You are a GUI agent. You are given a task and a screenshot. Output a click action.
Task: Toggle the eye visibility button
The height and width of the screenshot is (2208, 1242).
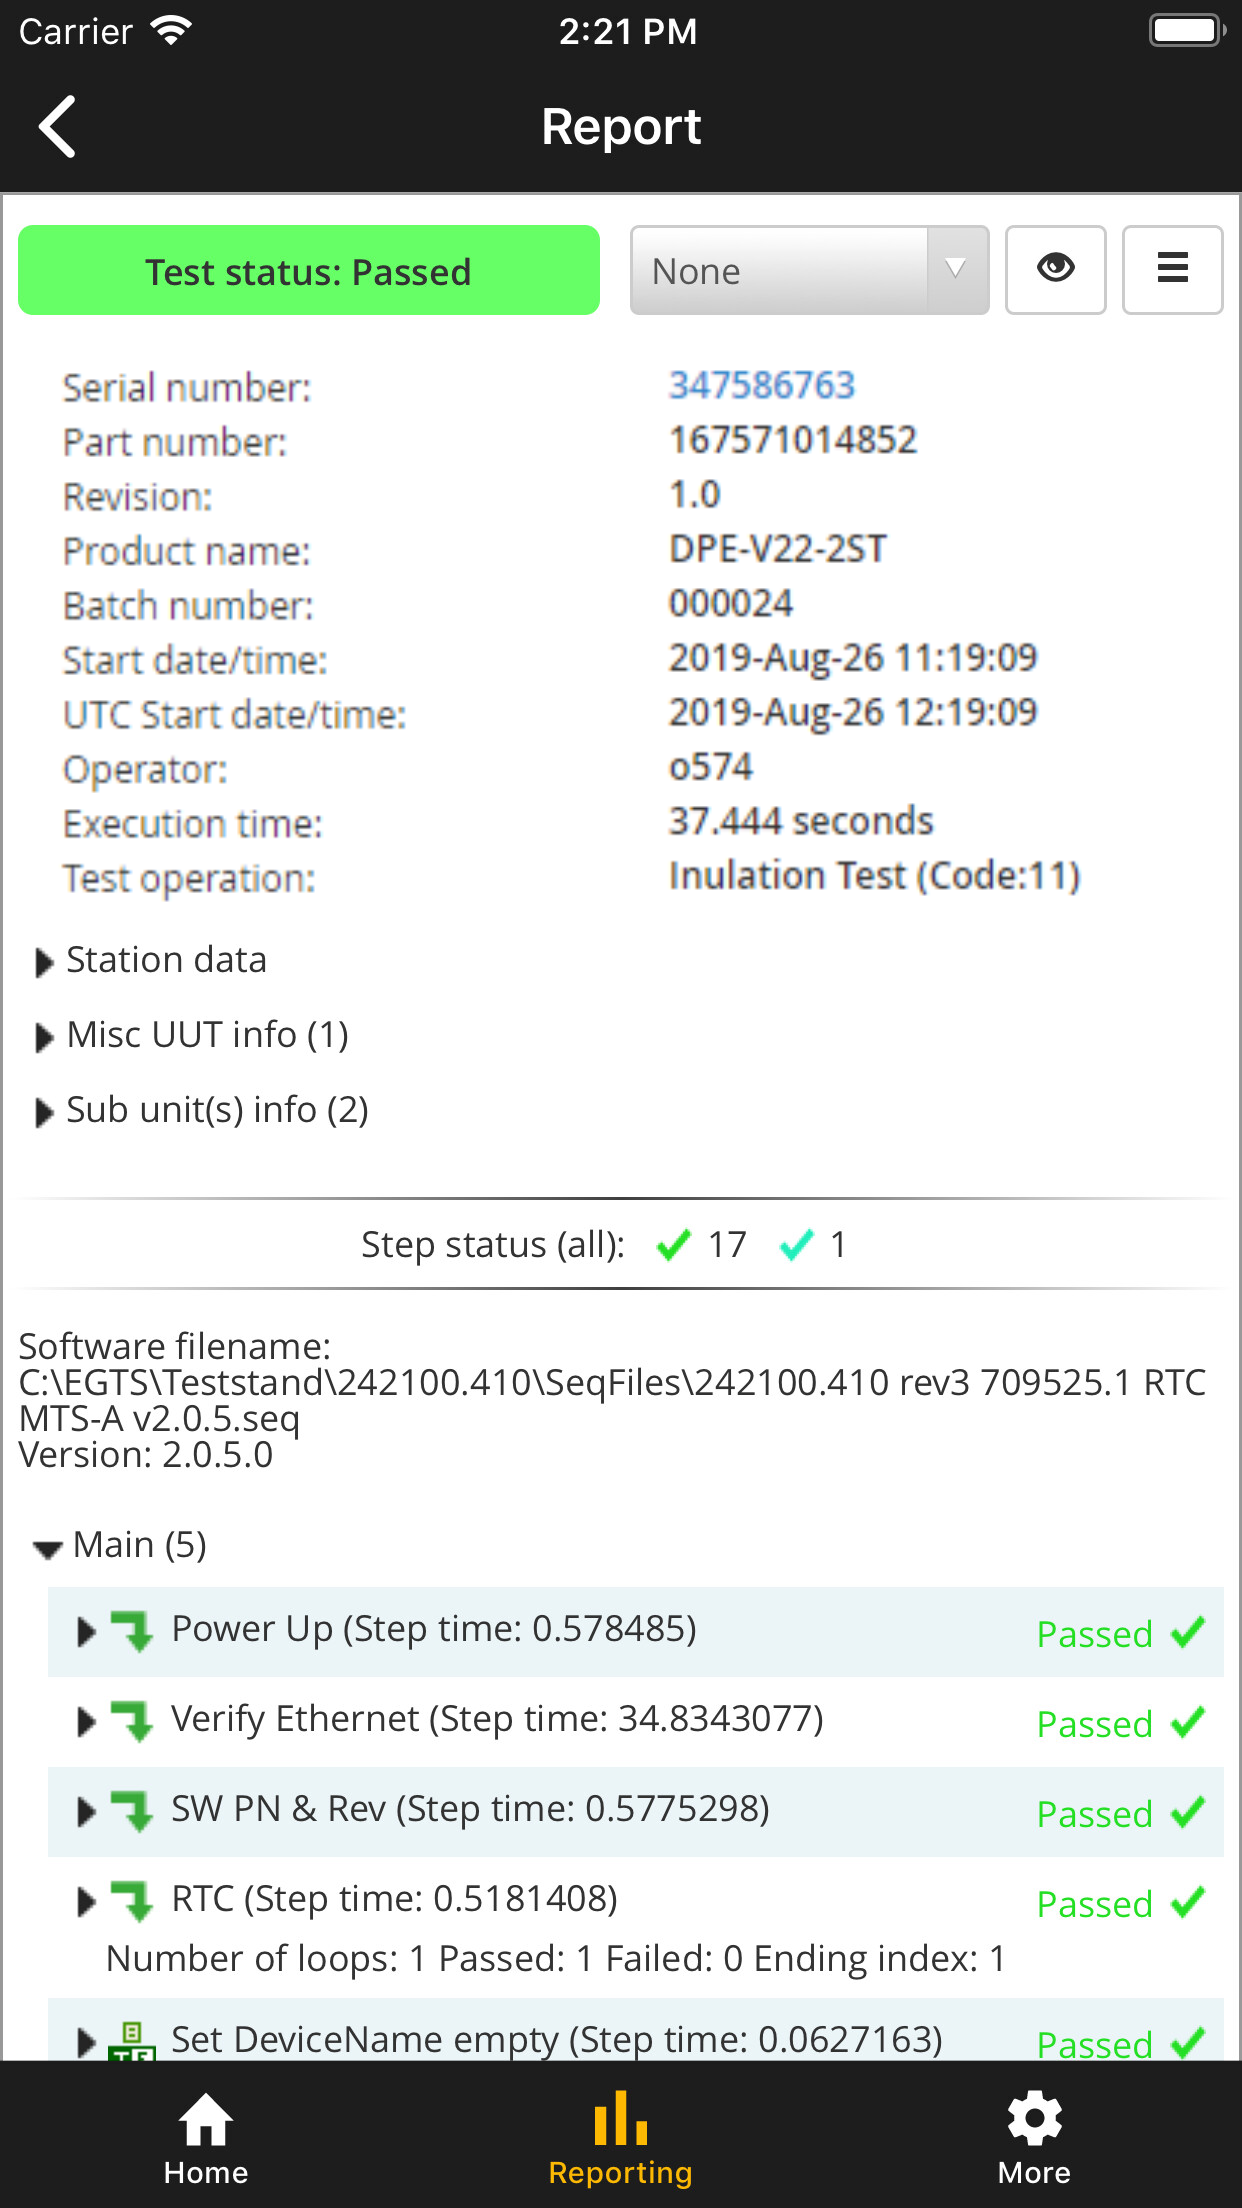1055,270
